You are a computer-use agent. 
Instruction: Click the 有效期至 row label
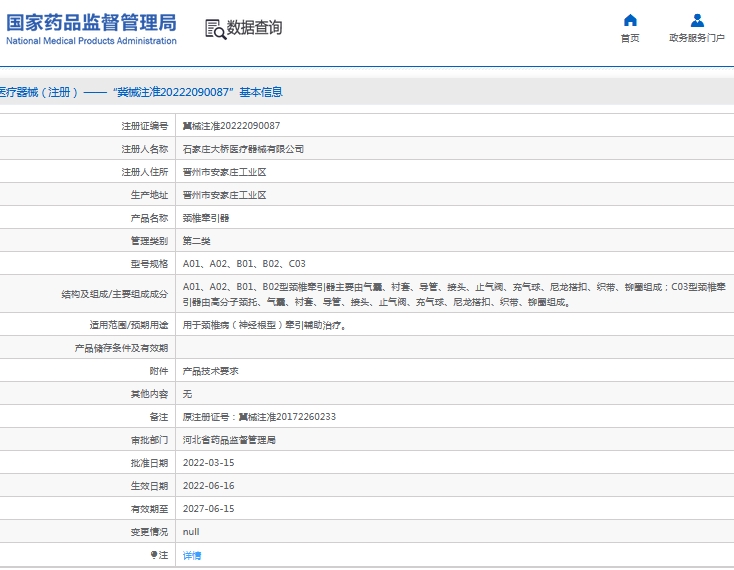coord(149,509)
